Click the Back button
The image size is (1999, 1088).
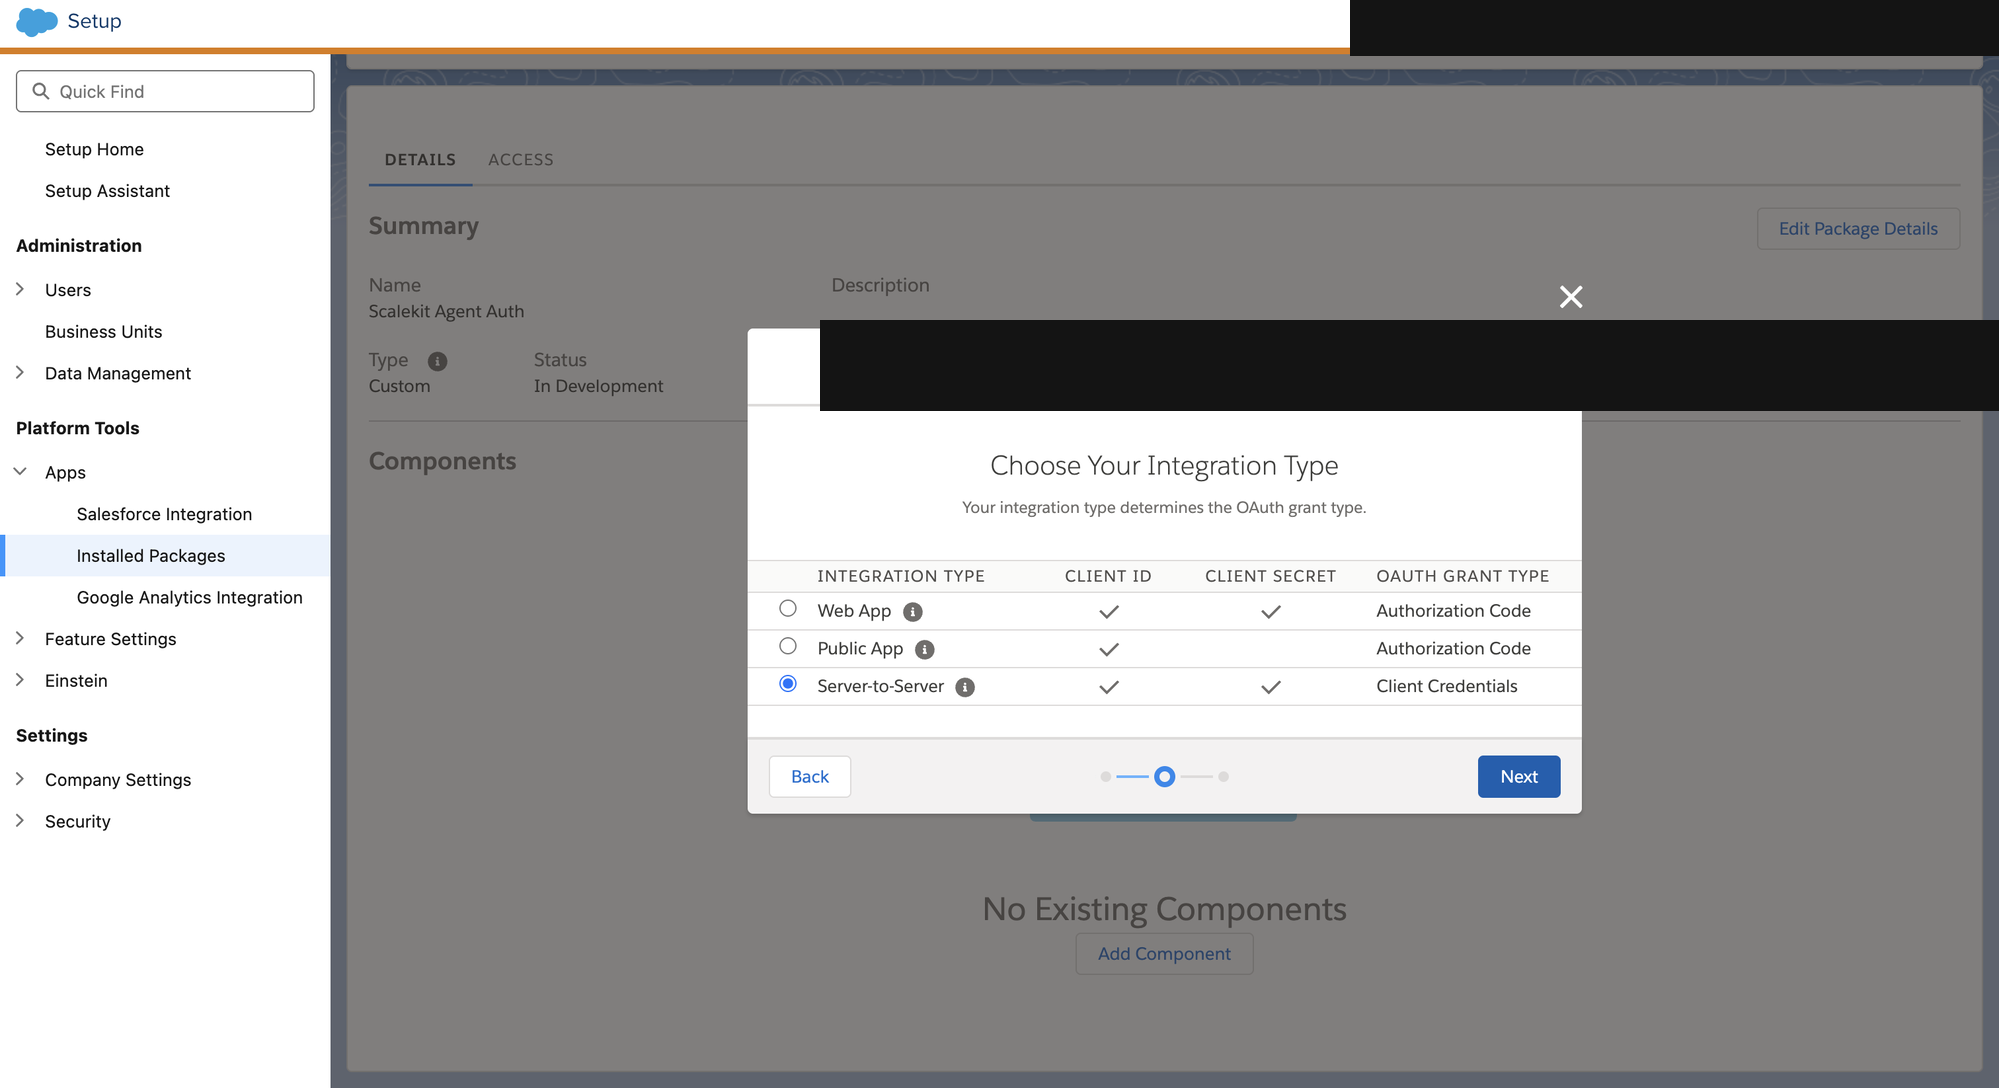coord(810,777)
